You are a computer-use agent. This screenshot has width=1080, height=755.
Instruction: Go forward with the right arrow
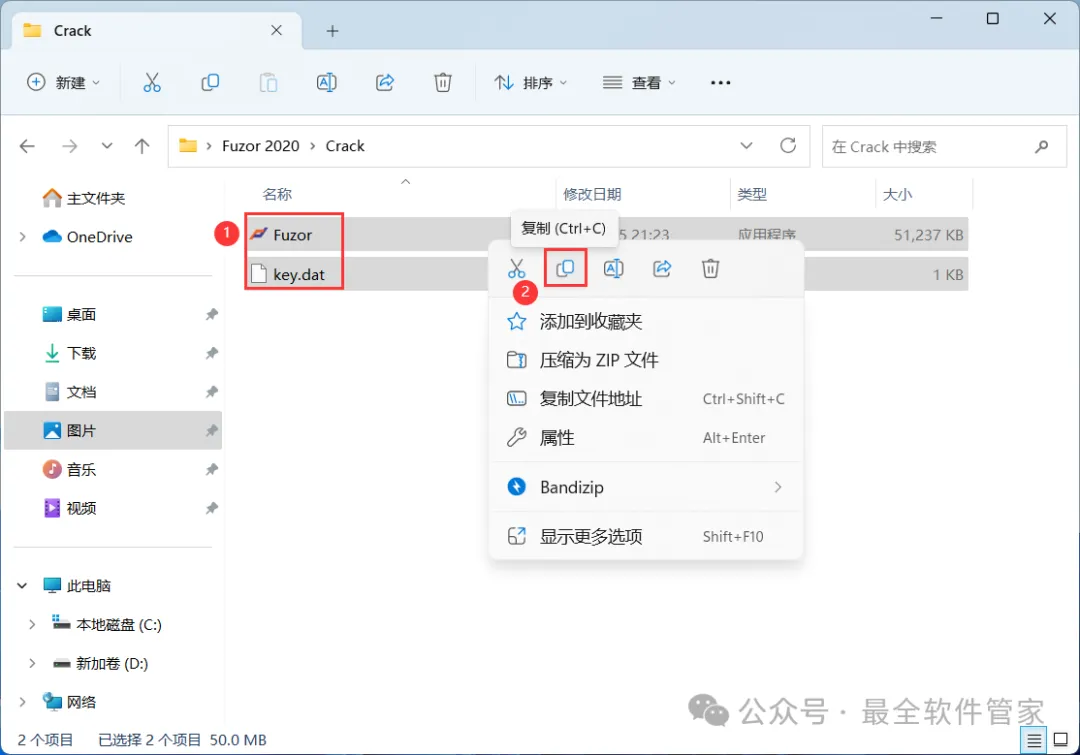pyautogui.click(x=70, y=146)
